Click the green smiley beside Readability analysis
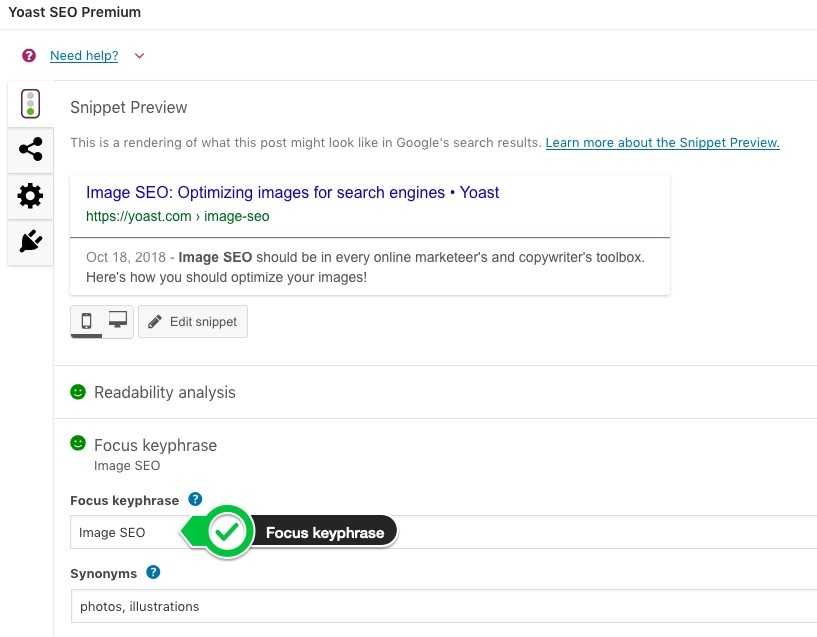This screenshot has width=817, height=637. coord(78,392)
